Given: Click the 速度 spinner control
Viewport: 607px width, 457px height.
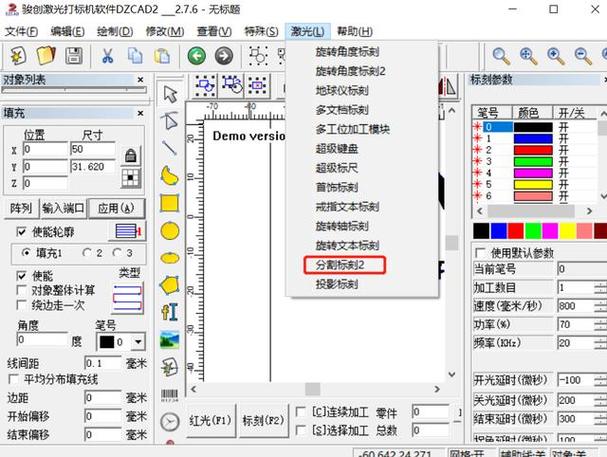Looking at the screenshot, I should pyautogui.click(x=600, y=306).
